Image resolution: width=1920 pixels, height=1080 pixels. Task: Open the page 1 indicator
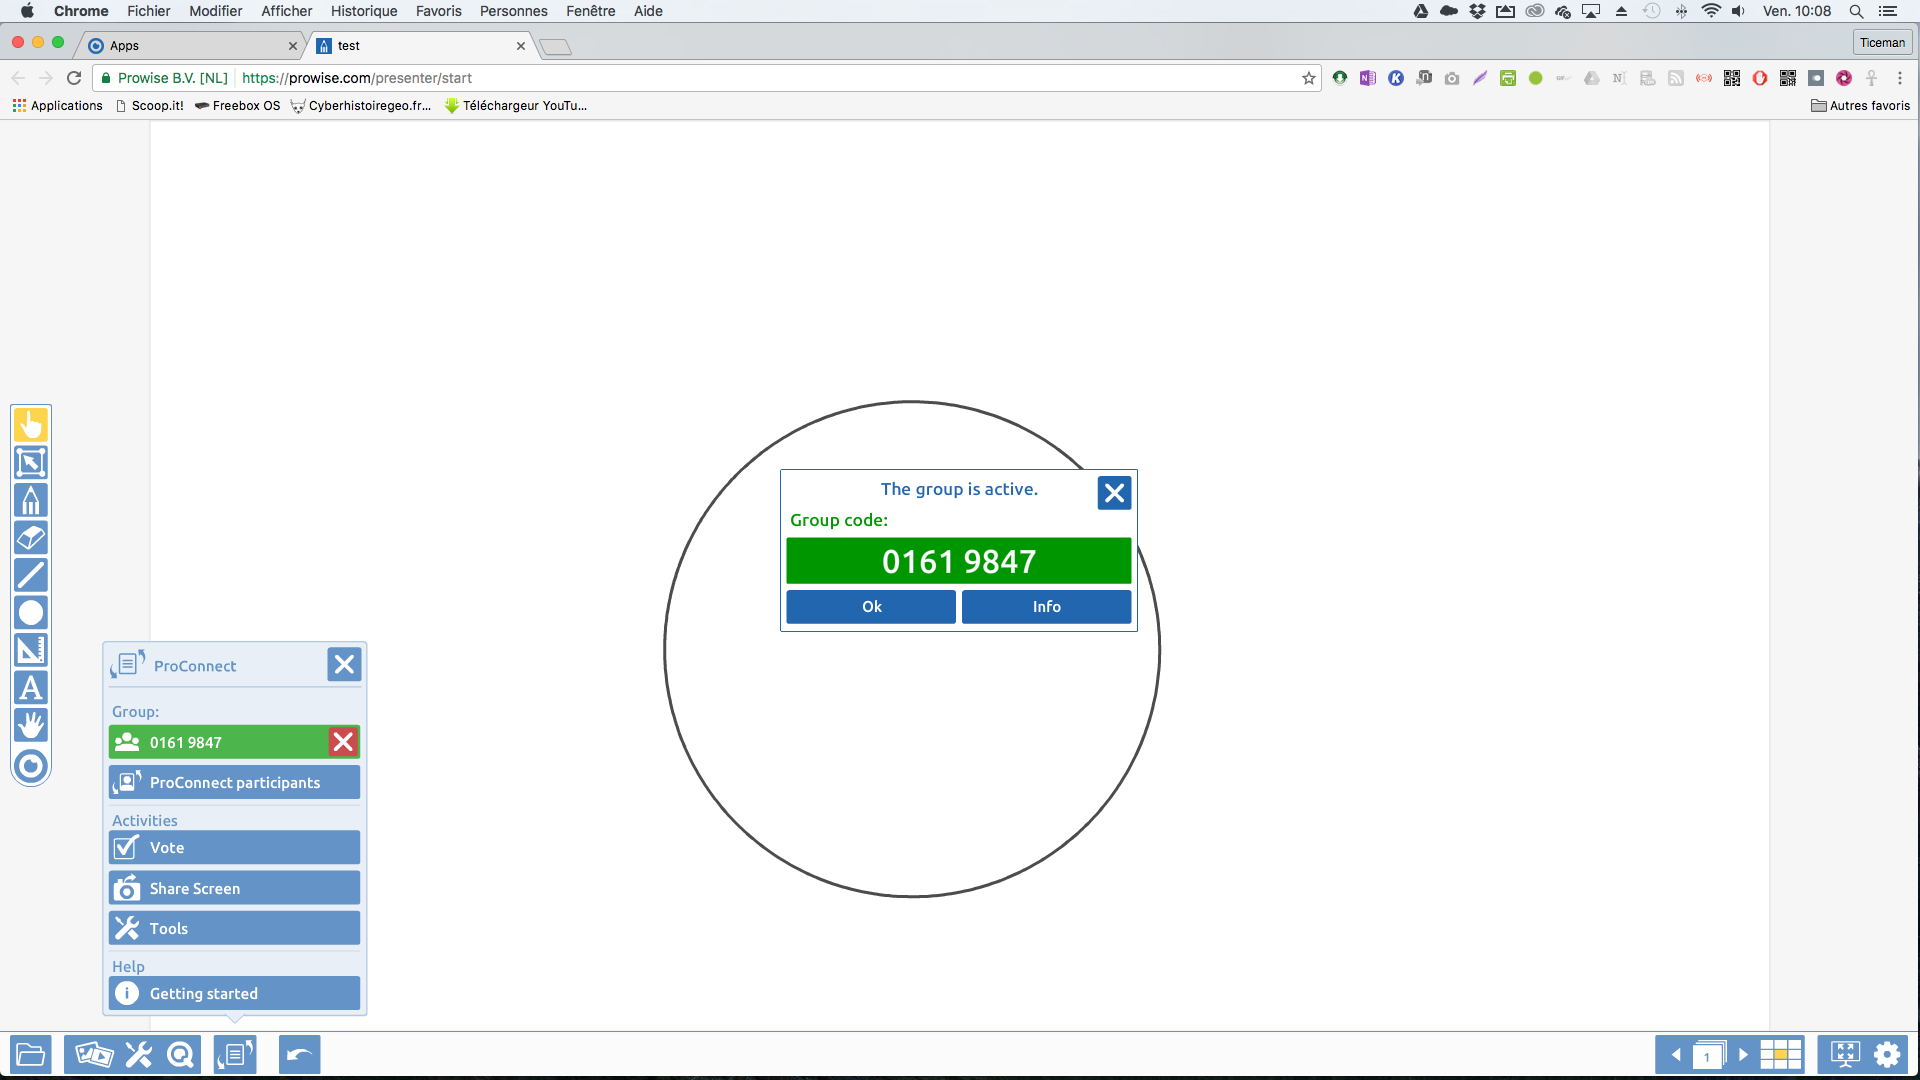click(x=1708, y=1055)
